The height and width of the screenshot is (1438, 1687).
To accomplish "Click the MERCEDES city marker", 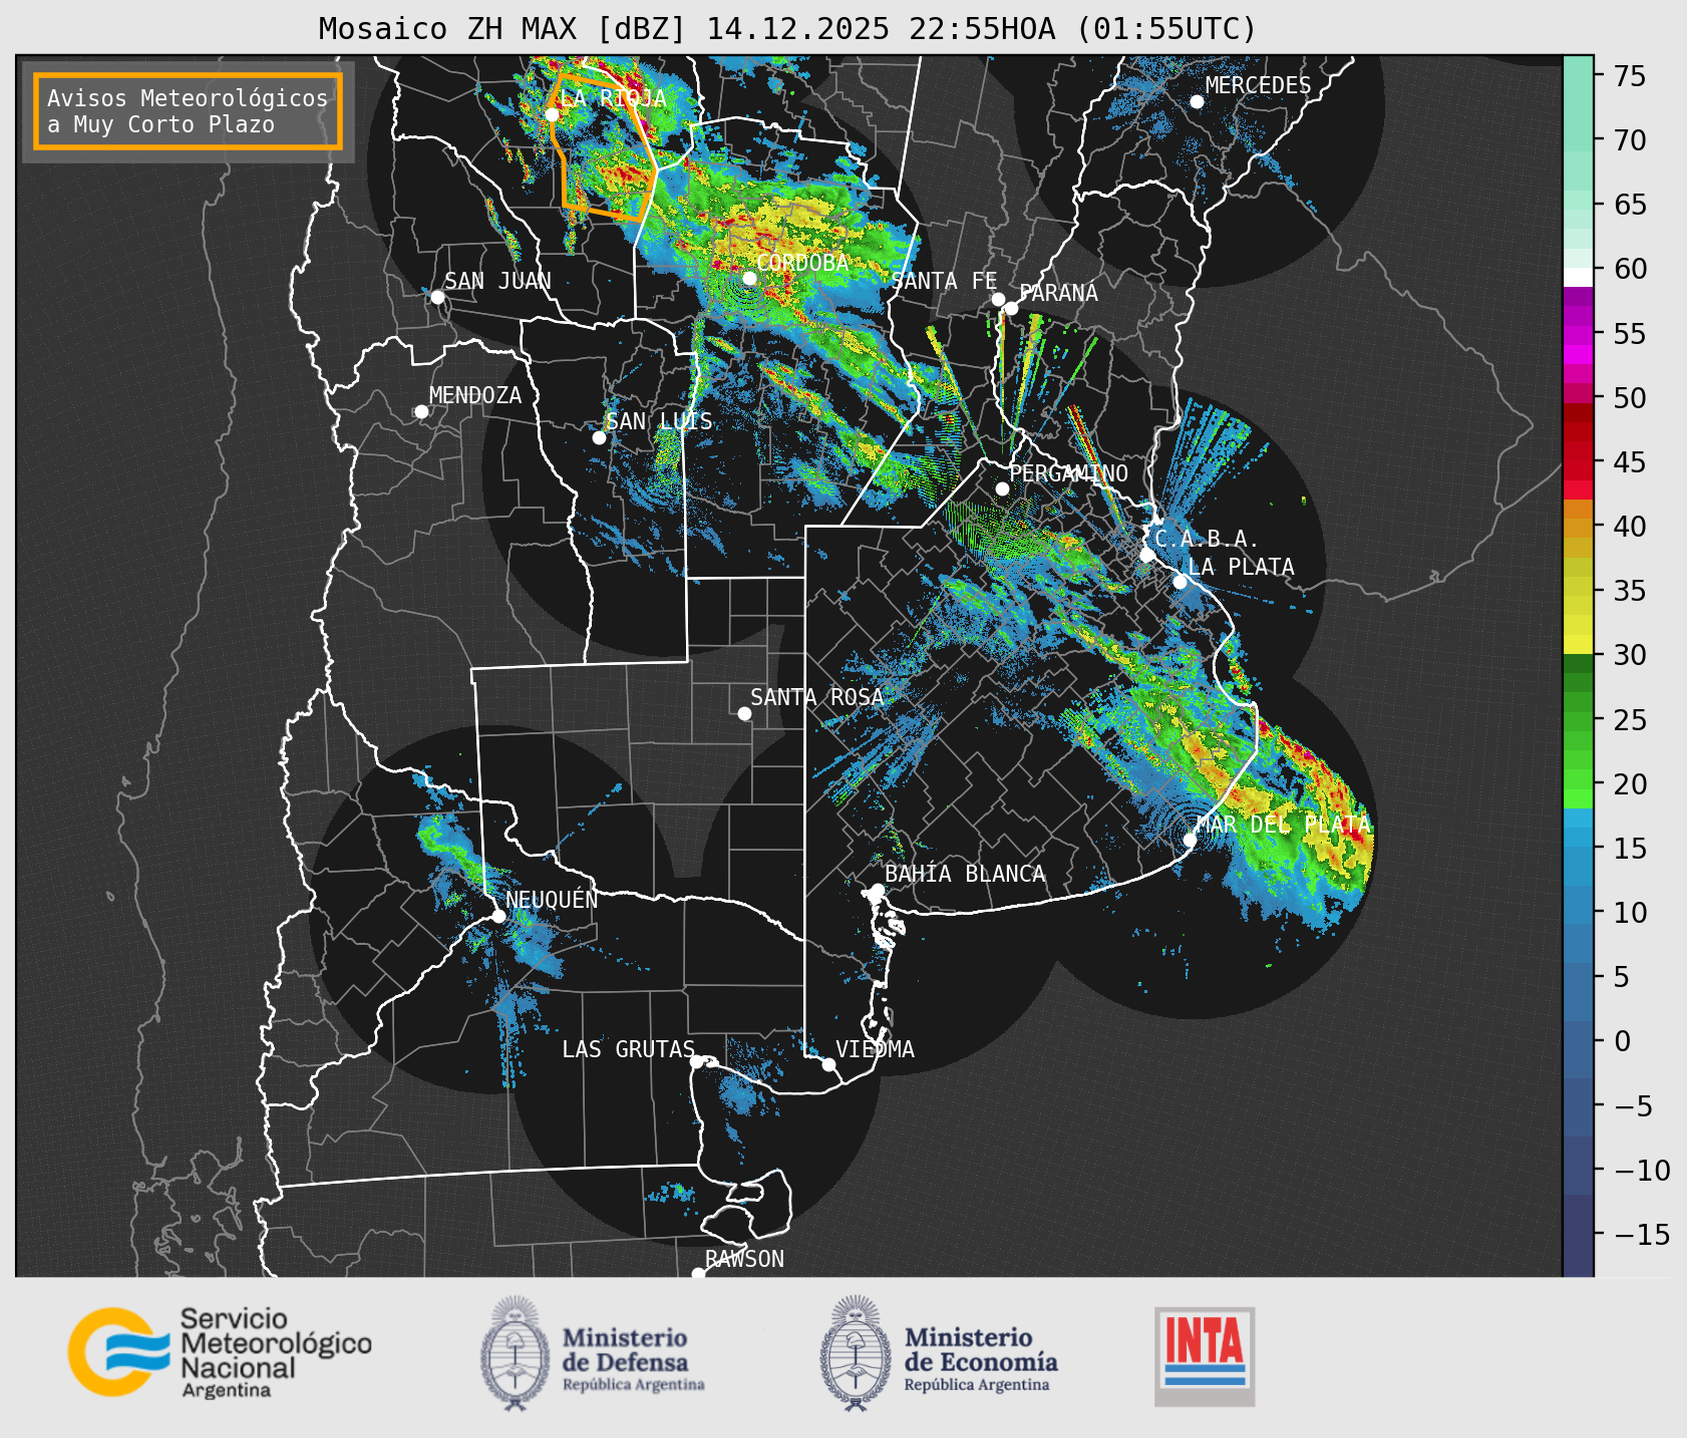I will click(1197, 102).
